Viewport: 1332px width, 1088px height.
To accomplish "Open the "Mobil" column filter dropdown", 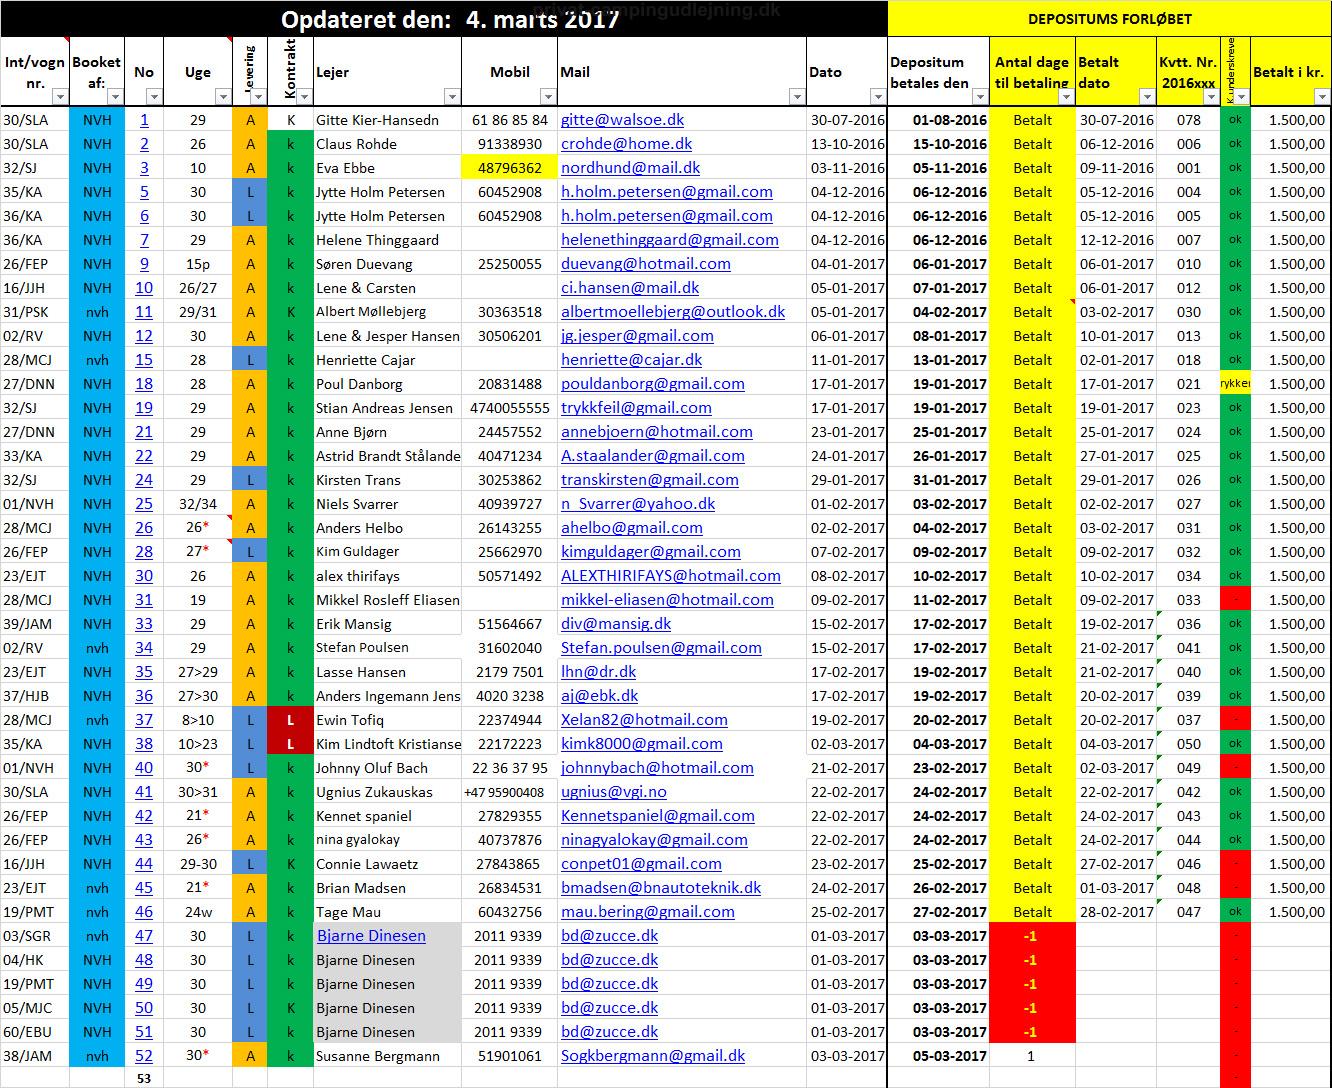I will click(548, 97).
